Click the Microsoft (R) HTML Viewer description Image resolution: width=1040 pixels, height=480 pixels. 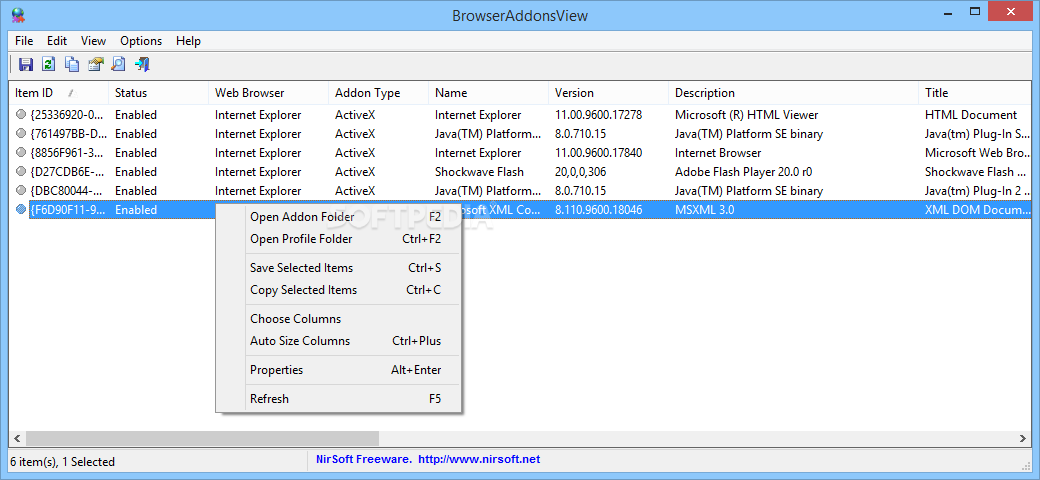pyautogui.click(x=747, y=115)
